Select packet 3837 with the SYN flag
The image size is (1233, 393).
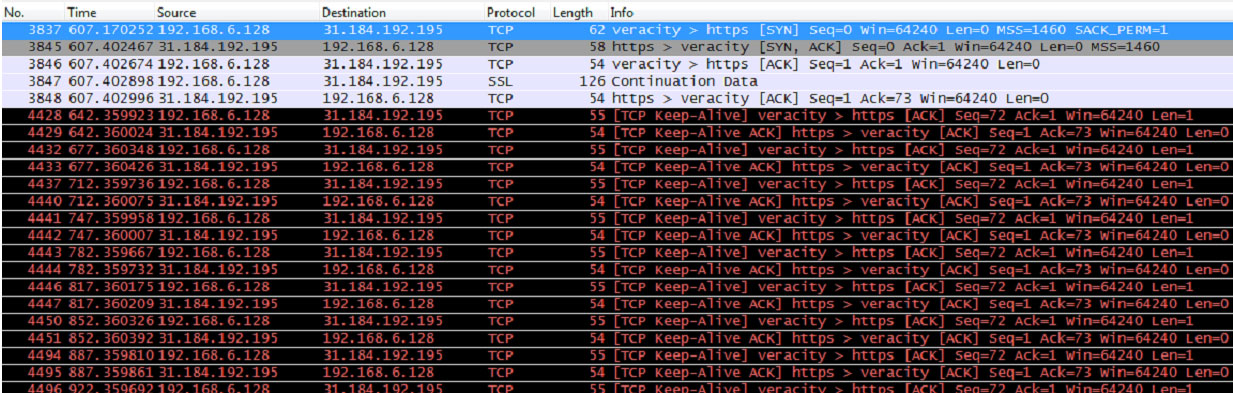[x=616, y=30]
